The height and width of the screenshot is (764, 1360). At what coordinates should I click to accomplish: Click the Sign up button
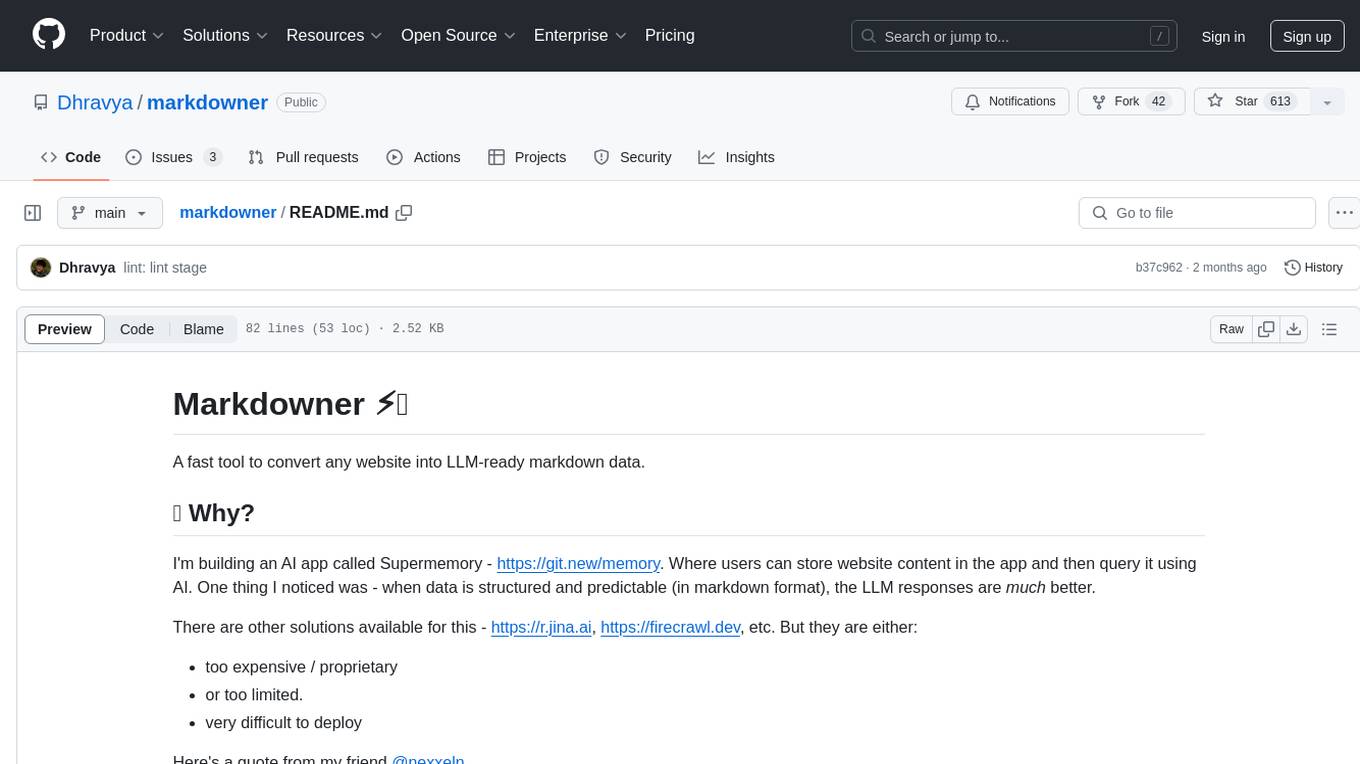click(x=1307, y=36)
